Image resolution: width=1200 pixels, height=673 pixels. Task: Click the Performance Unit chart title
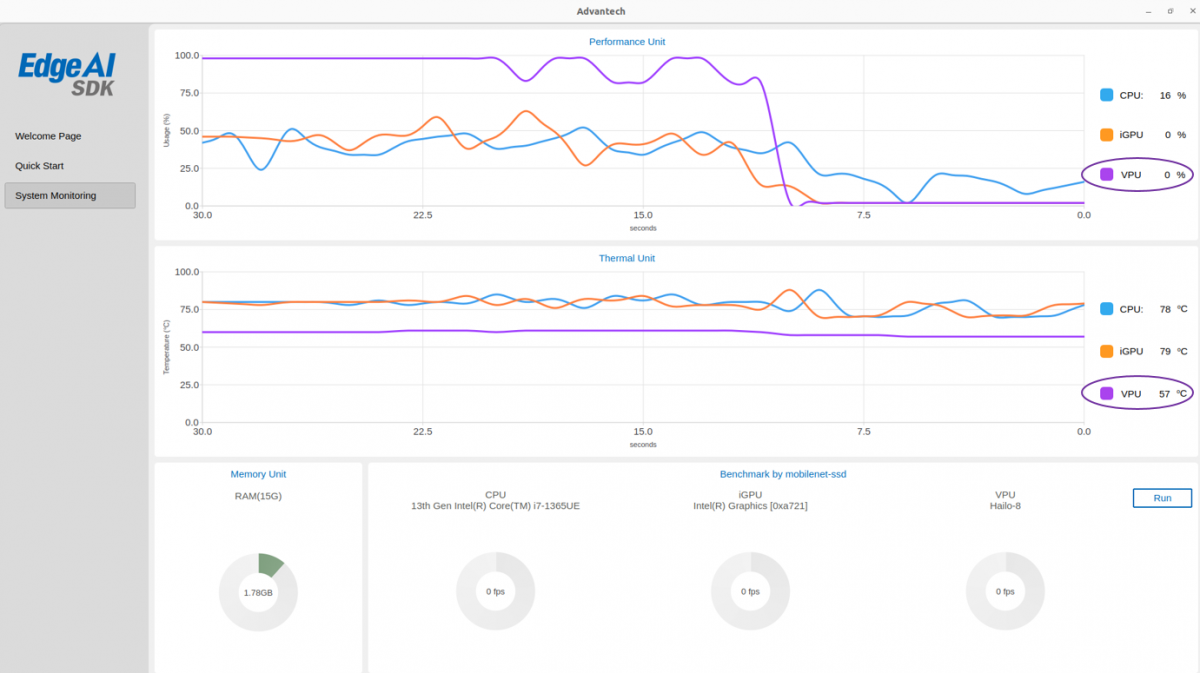tap(626, 42)
